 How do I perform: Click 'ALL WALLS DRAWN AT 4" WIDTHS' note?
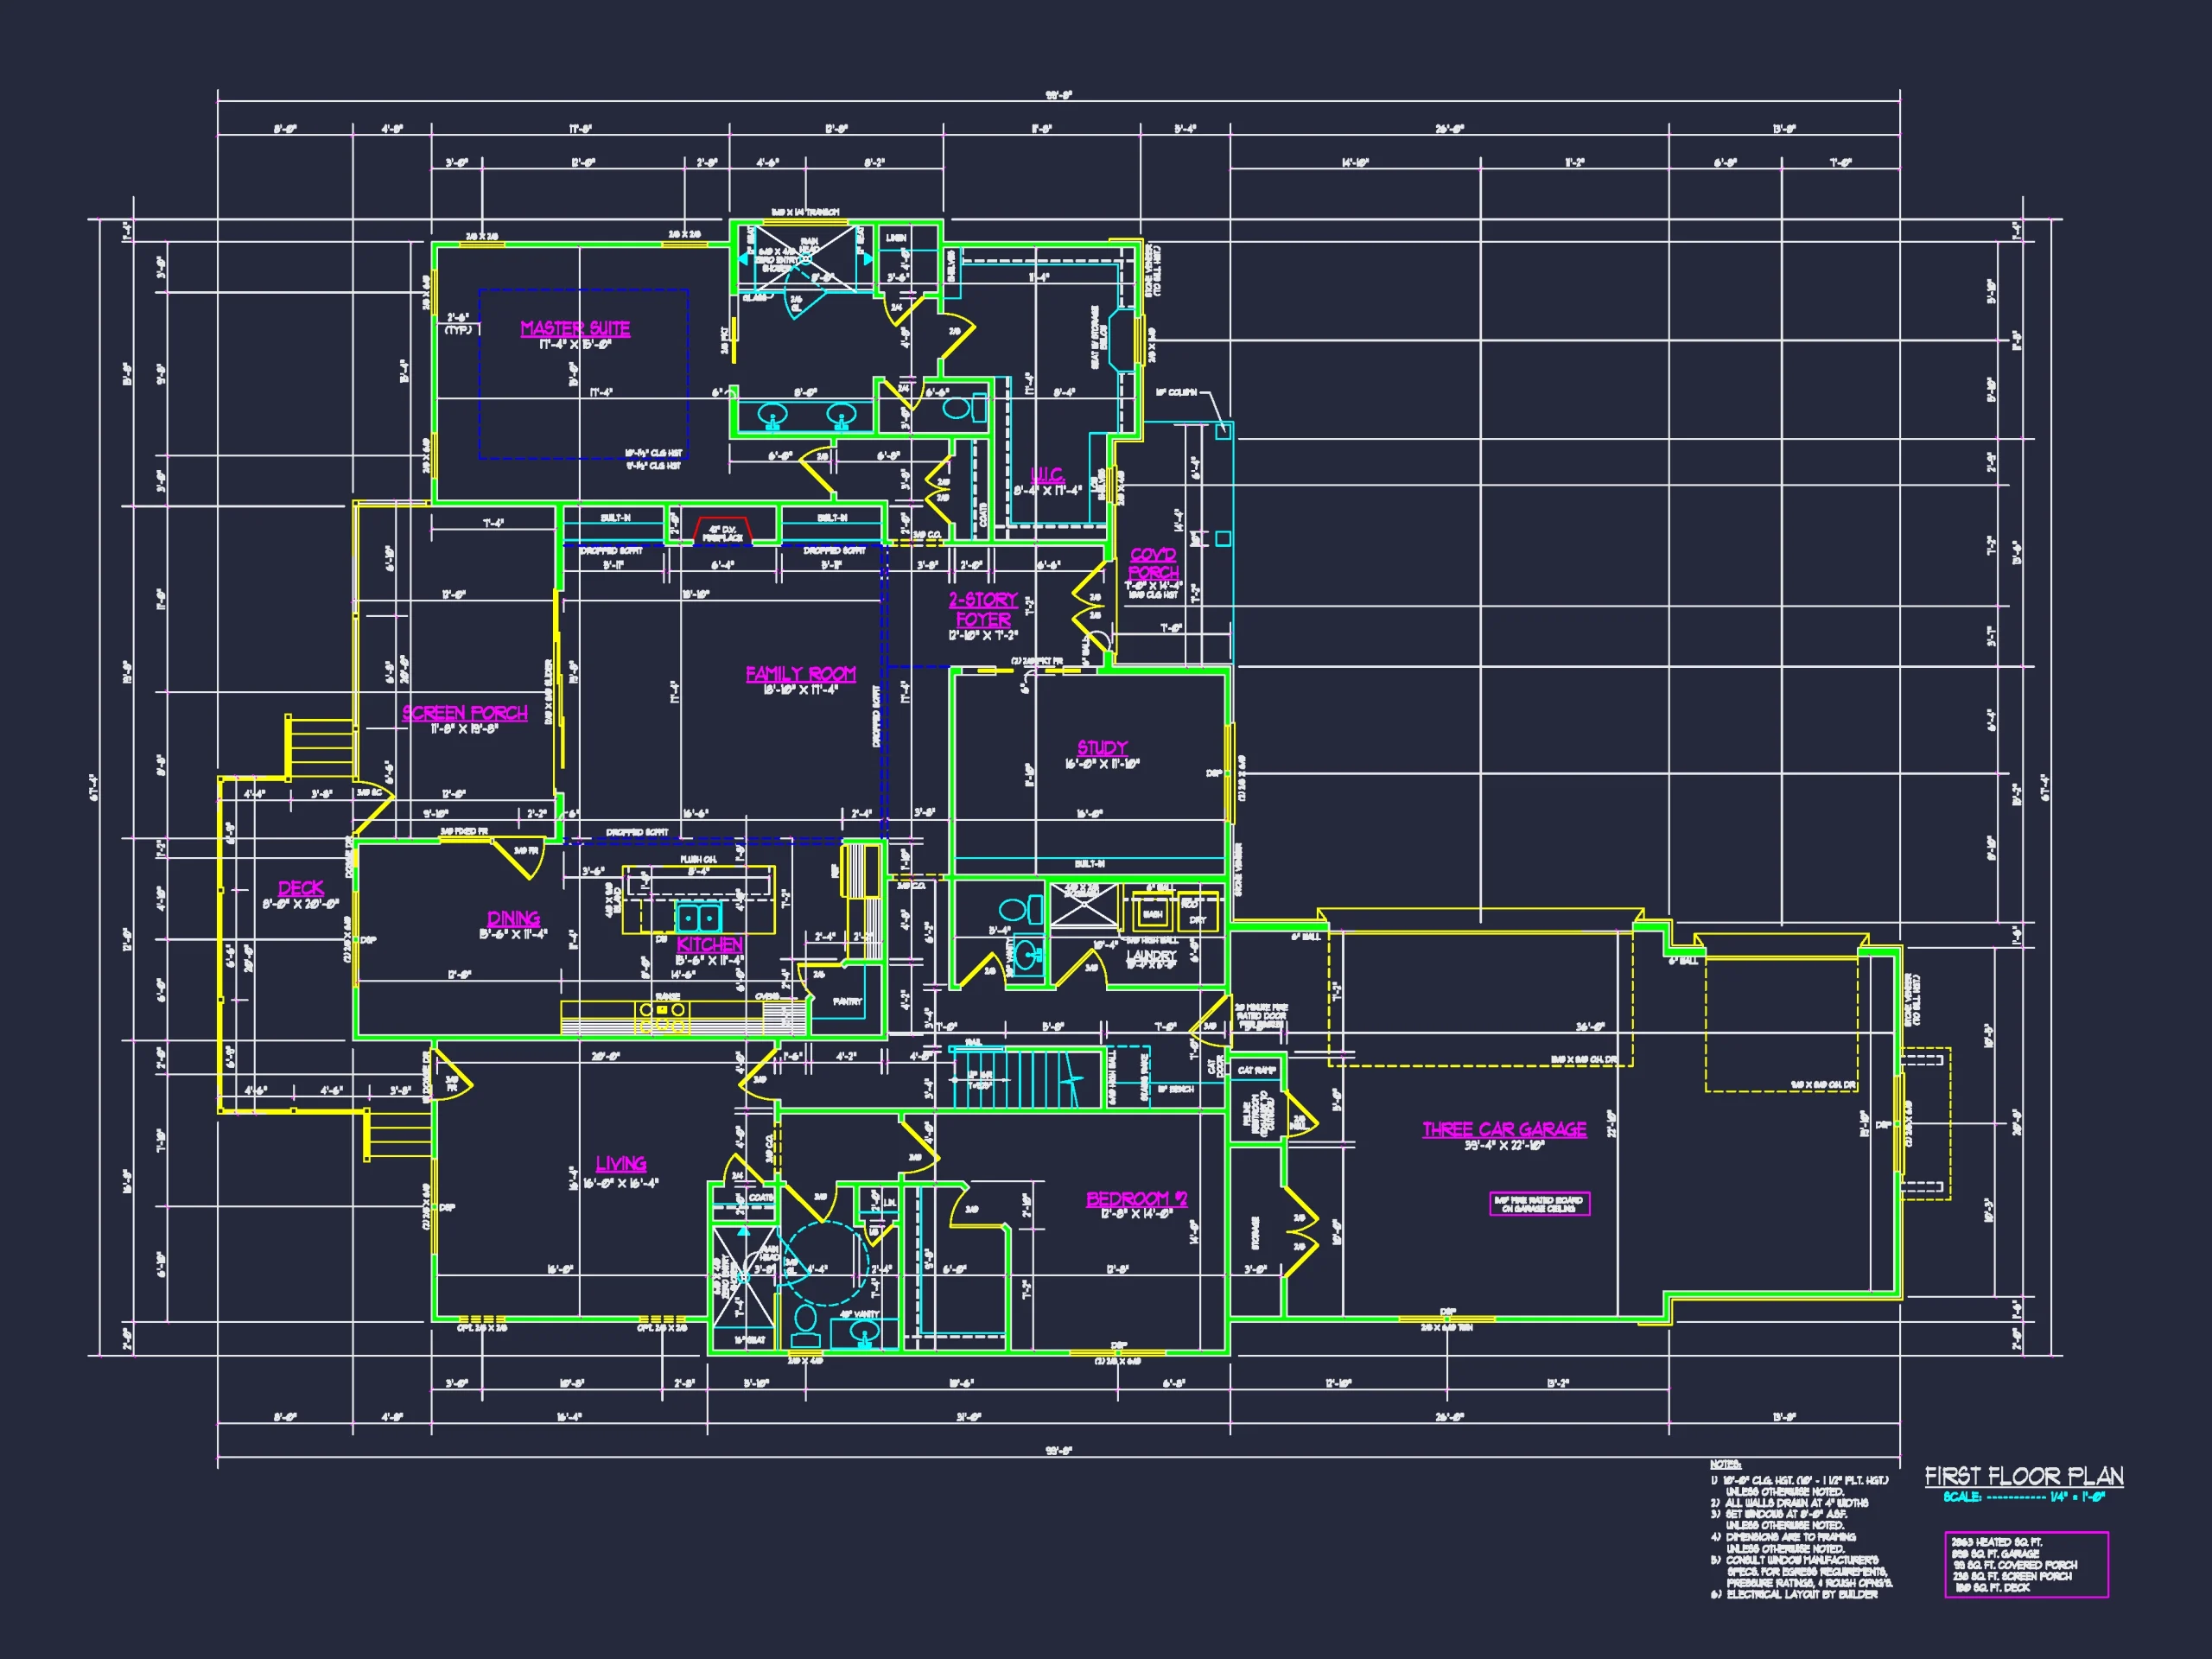click(1789, 1502)
